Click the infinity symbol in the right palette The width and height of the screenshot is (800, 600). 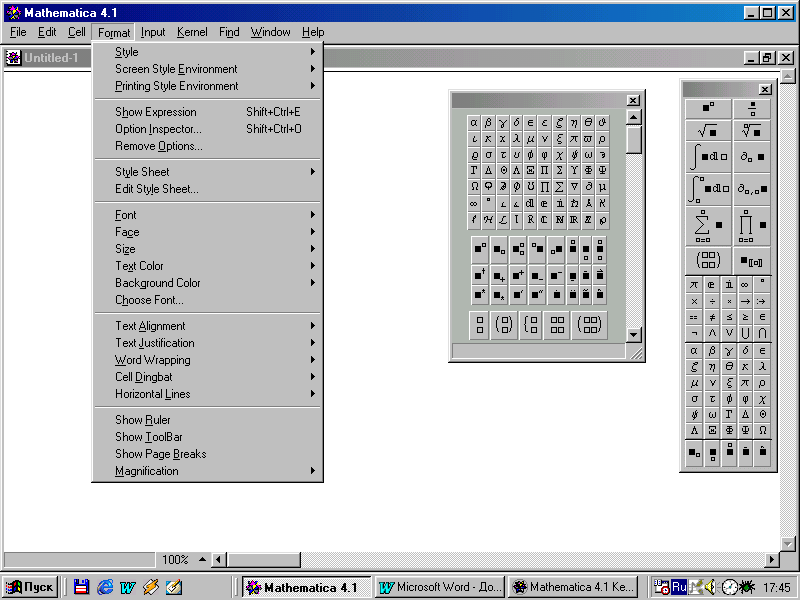(x=745, y=285)
